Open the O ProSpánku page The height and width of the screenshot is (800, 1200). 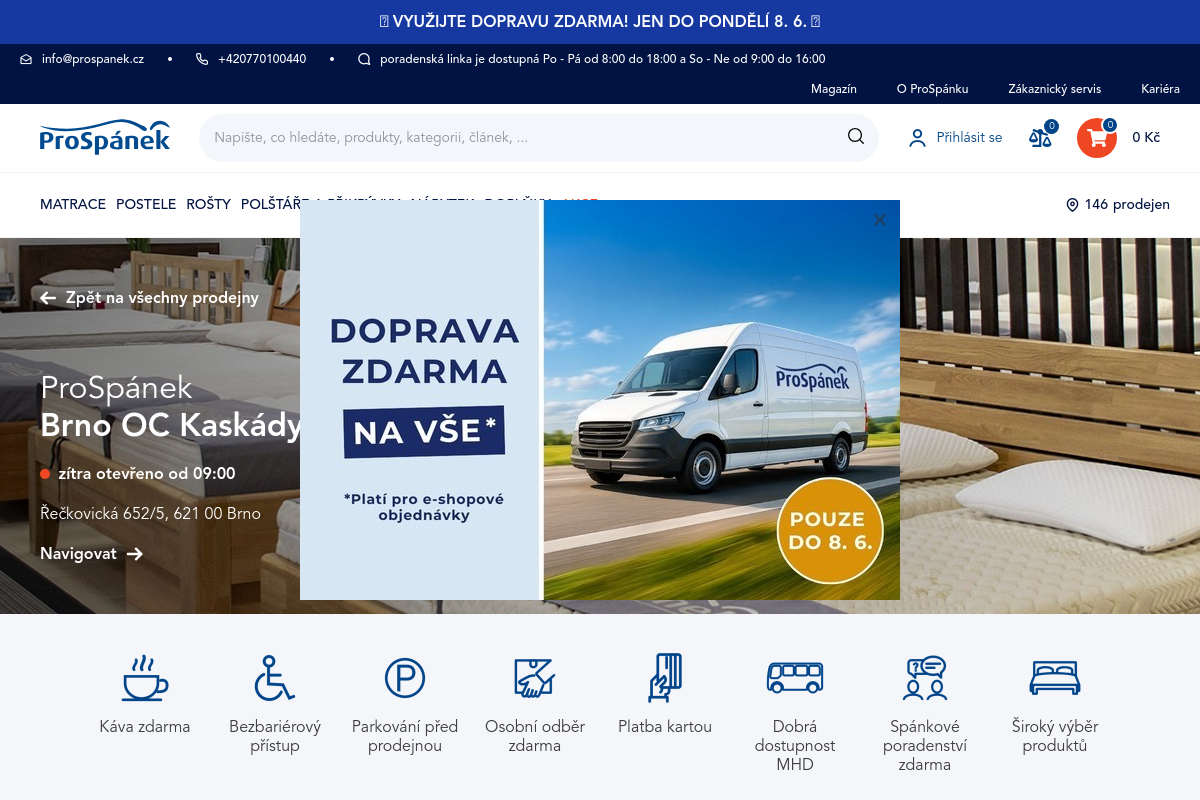pyautogui.click(x=932, y=89)
